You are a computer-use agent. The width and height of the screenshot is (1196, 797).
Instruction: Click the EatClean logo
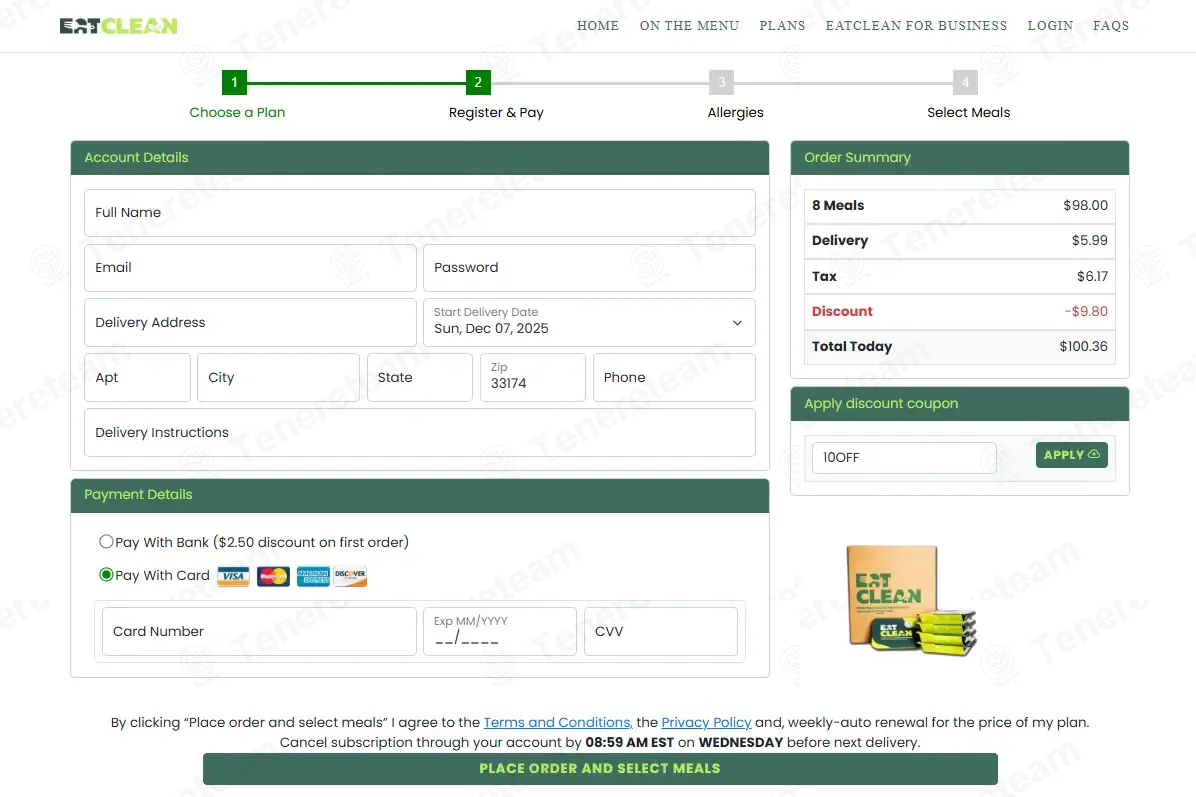click(118, 26)
